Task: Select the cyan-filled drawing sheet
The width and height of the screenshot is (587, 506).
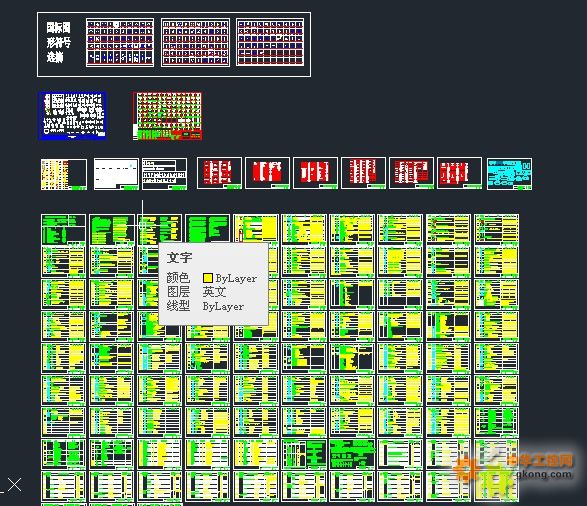Action: pos(510,174)
